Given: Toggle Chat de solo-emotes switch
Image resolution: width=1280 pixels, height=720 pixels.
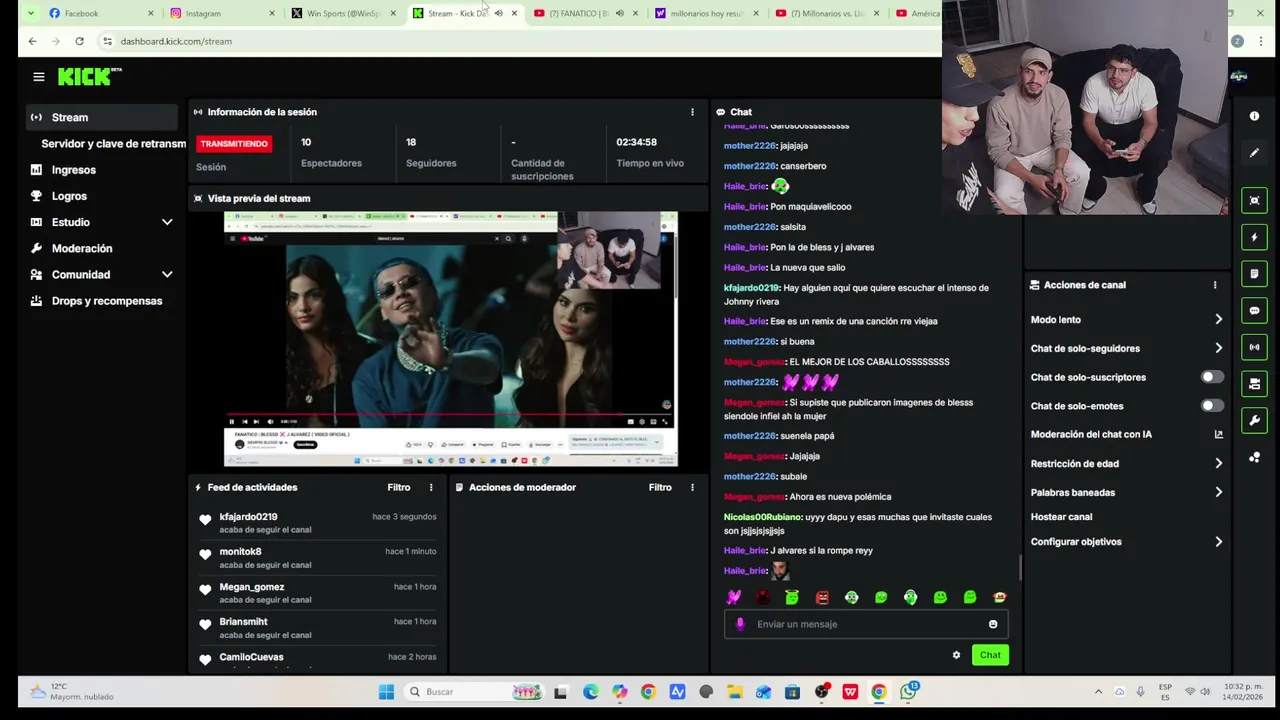Looking at the screenshot, I should click(1210, 406).
